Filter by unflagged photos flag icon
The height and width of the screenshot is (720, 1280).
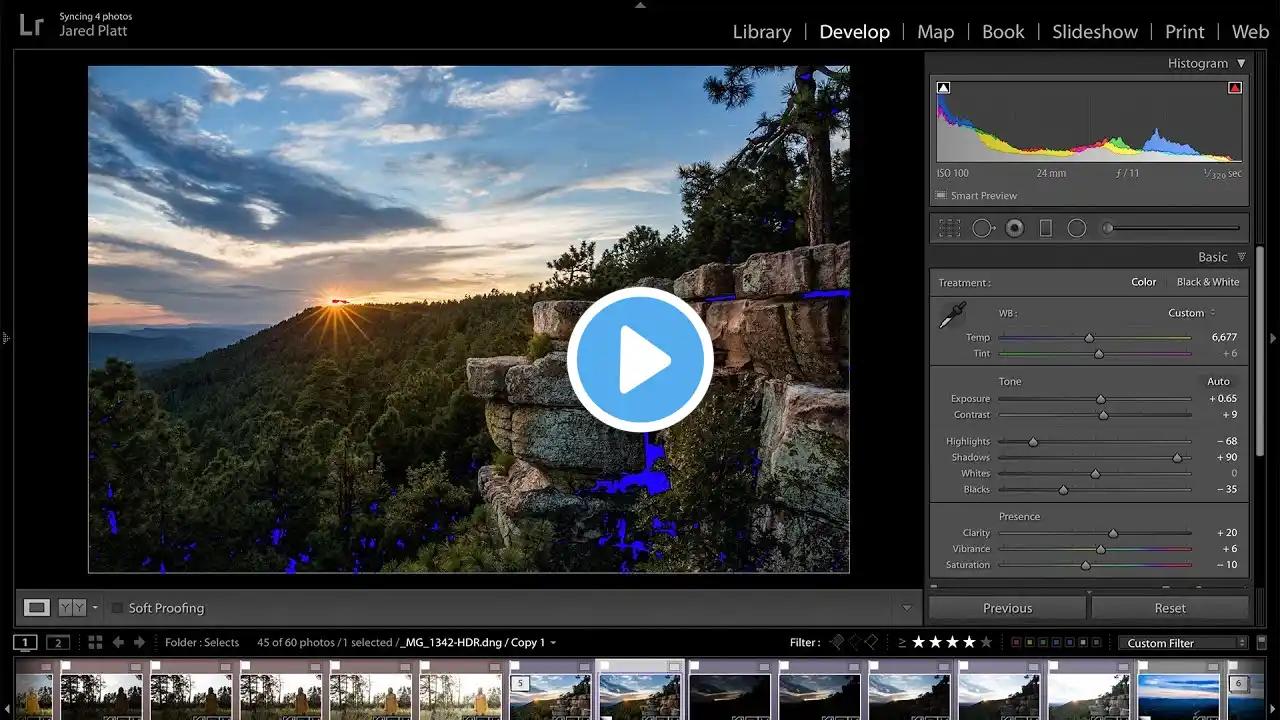[x=854, y=642]
